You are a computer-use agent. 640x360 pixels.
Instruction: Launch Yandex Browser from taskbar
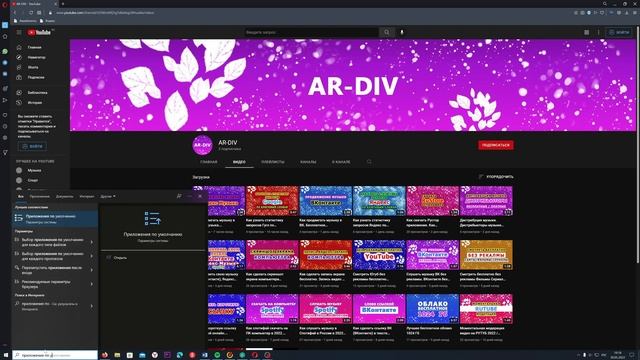click(x=155, y=355)
